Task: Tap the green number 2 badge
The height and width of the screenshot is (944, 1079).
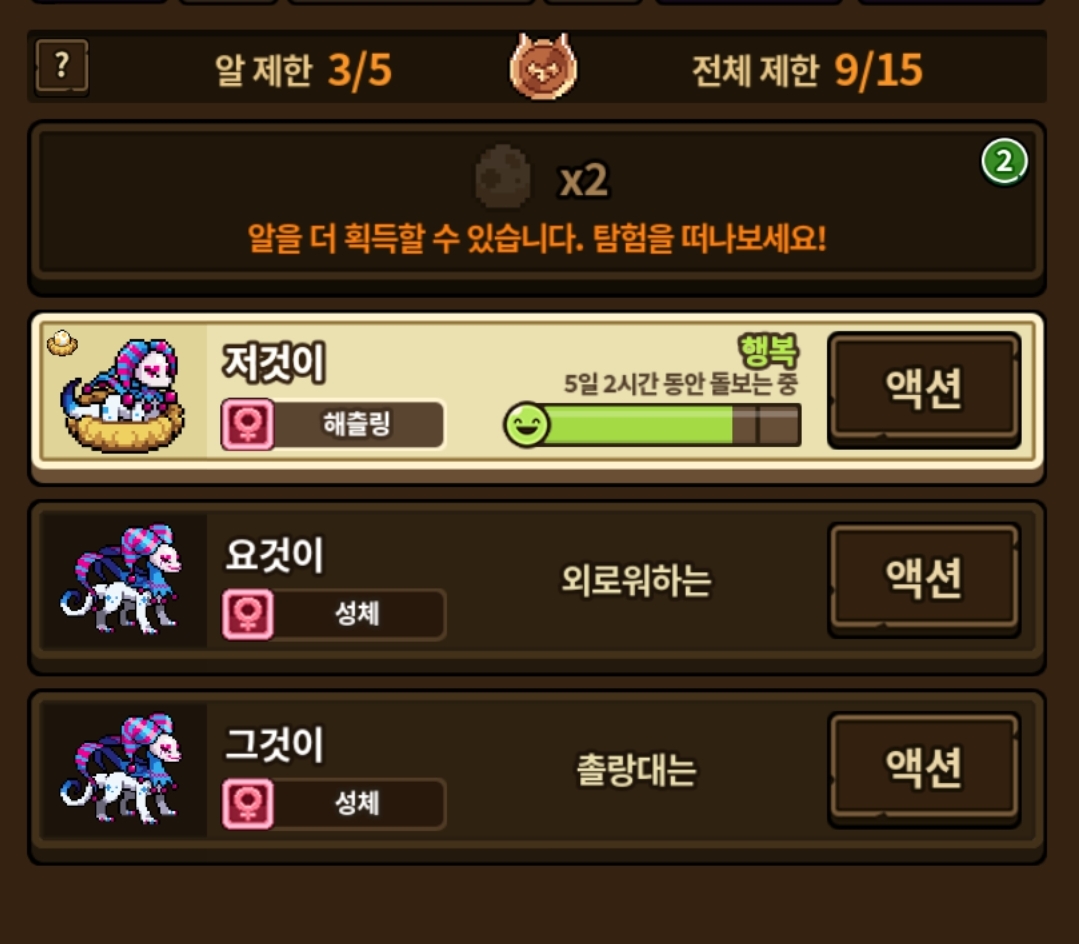Action: 1004,162
